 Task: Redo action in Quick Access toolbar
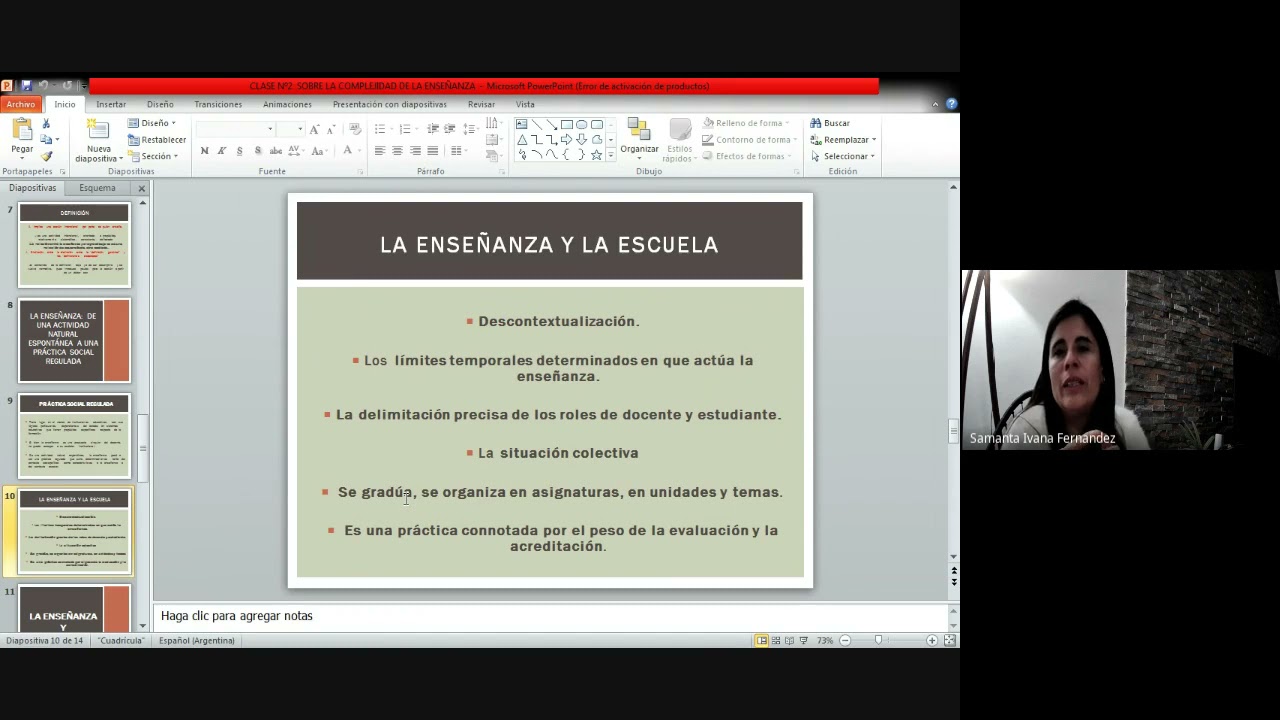click(67, 86)
